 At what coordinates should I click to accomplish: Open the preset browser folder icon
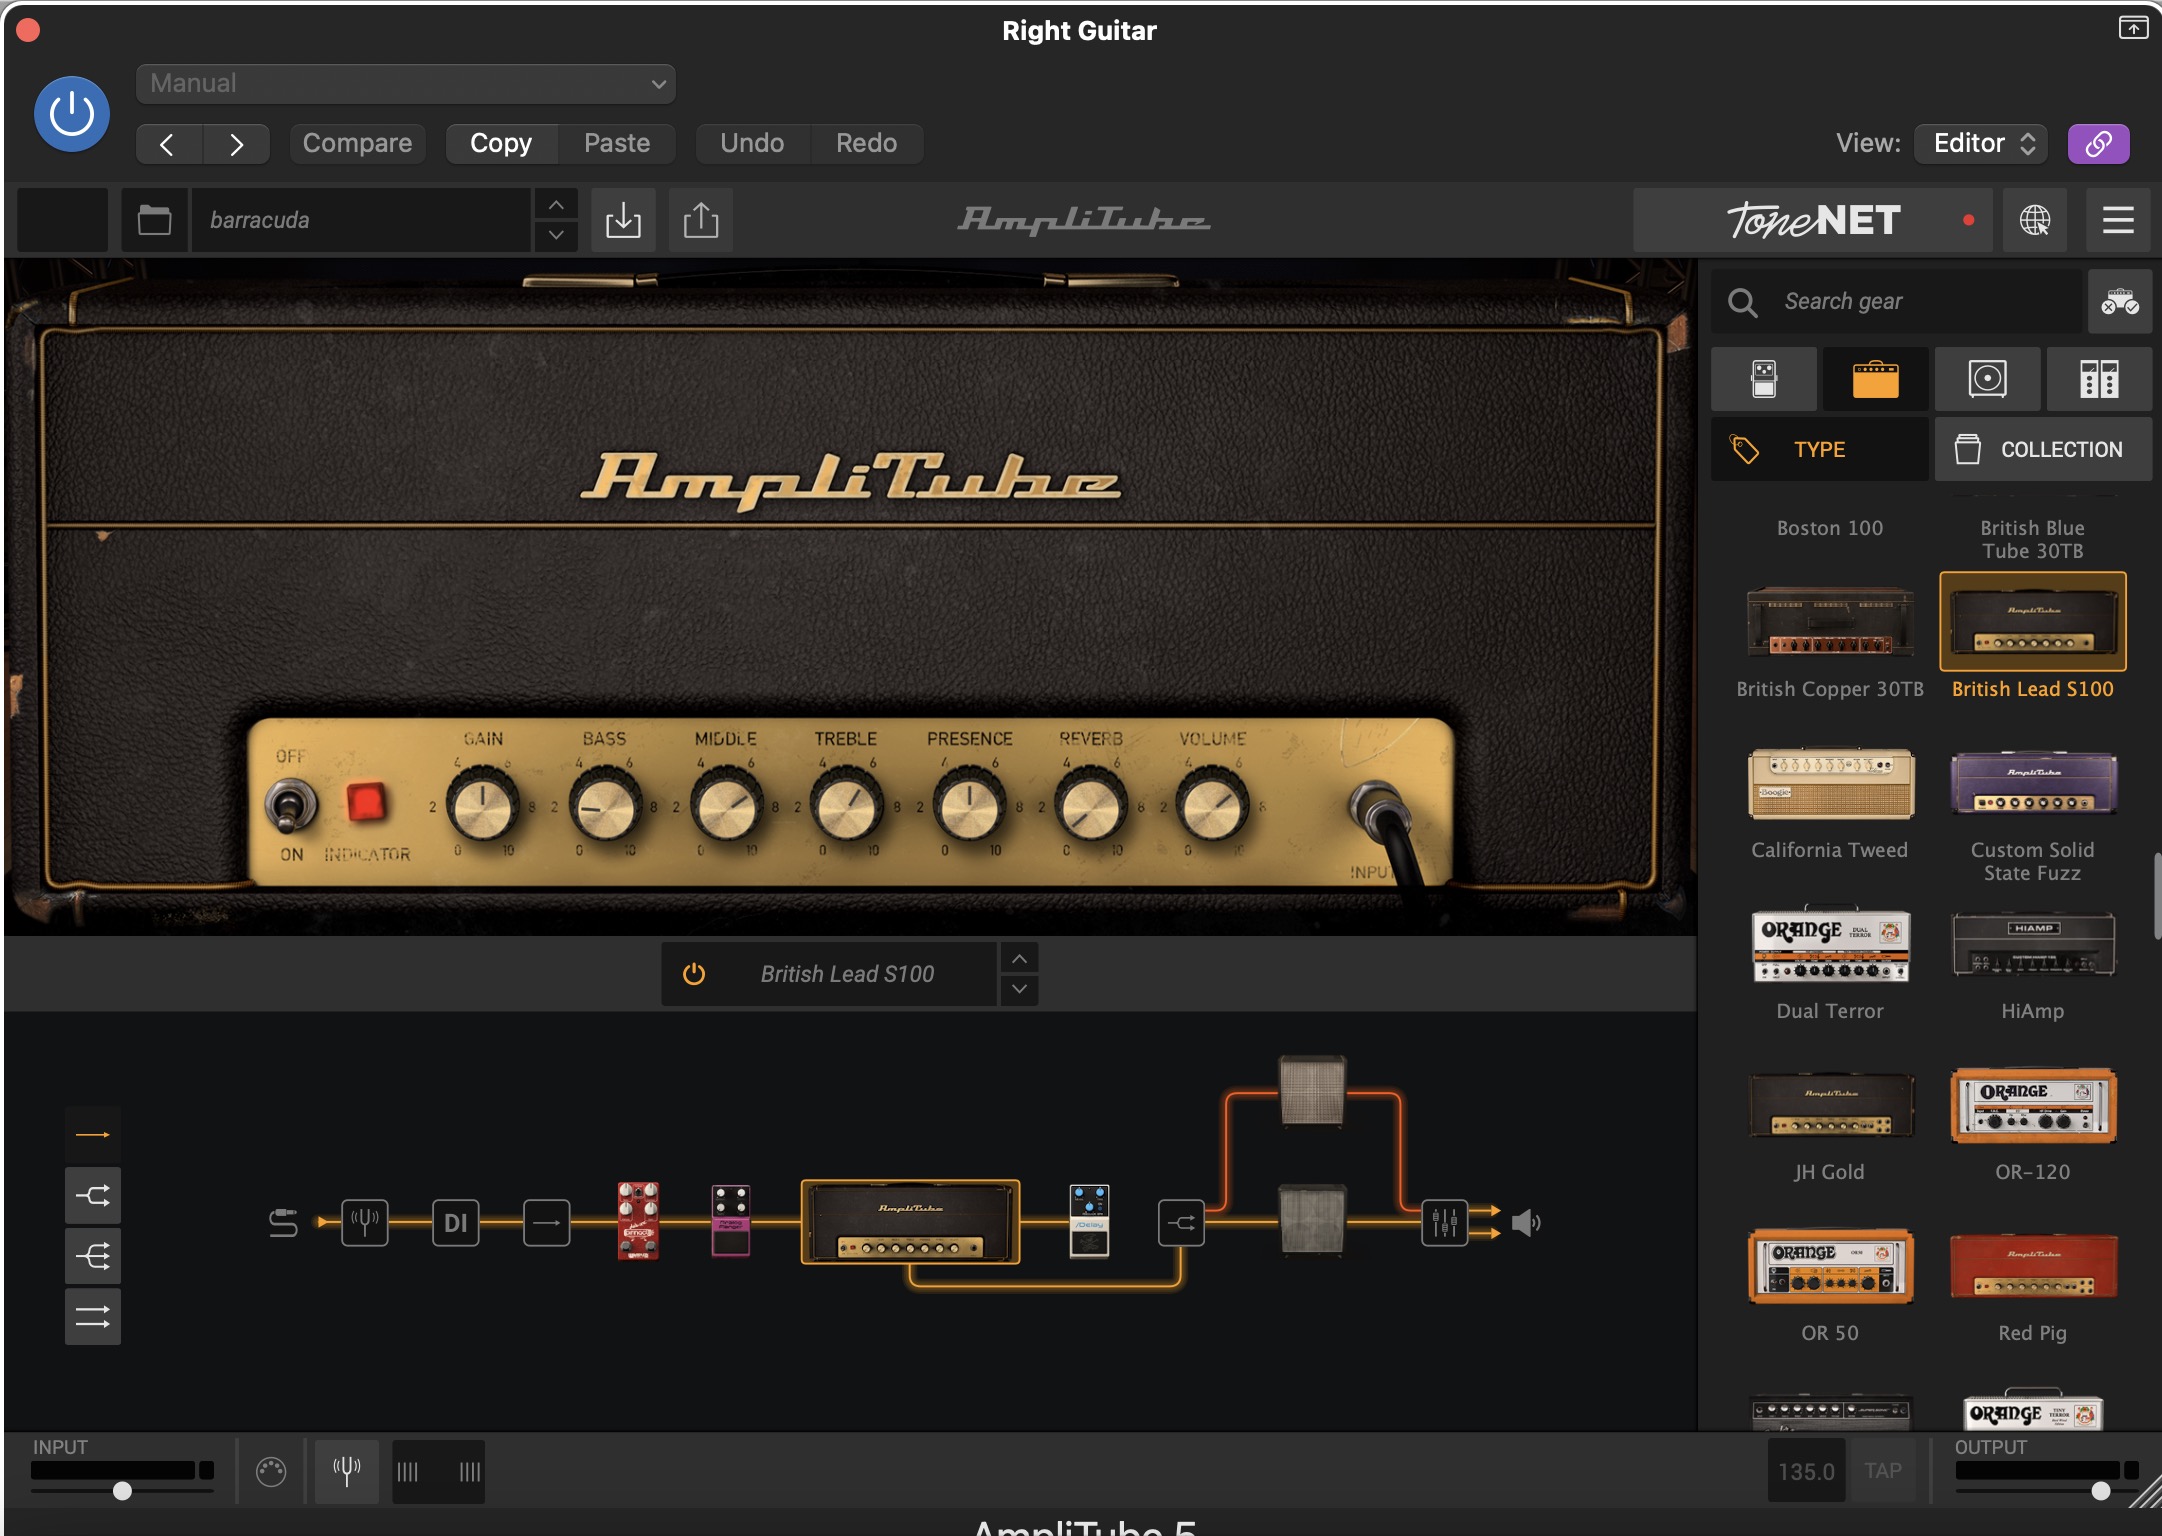[154, 220]
